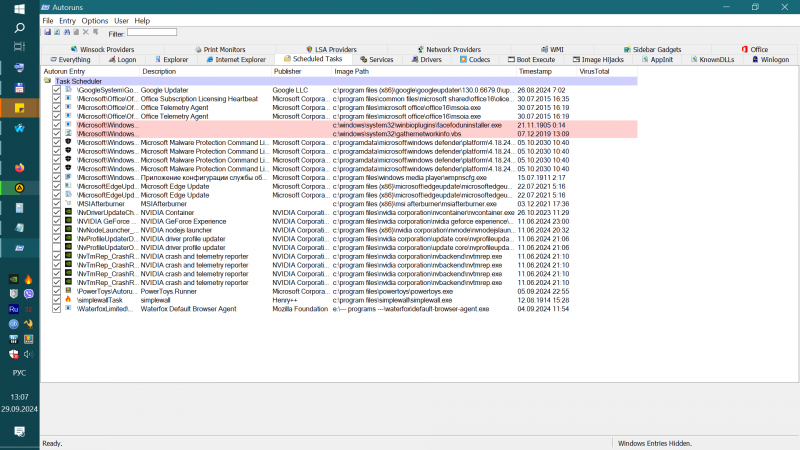Uncheck the MSIAfterburner entry checkbox
The height and width of the screenshot is (450, 800).
pyautogui.click(x=57, y=204)
